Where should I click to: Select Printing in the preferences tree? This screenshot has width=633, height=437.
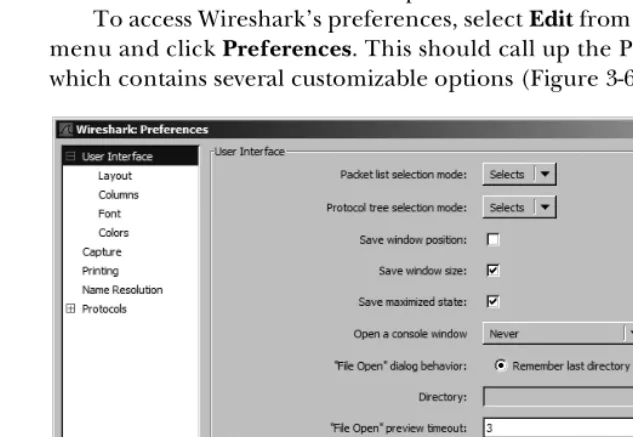pyautogui.click(x=100, y=271)
